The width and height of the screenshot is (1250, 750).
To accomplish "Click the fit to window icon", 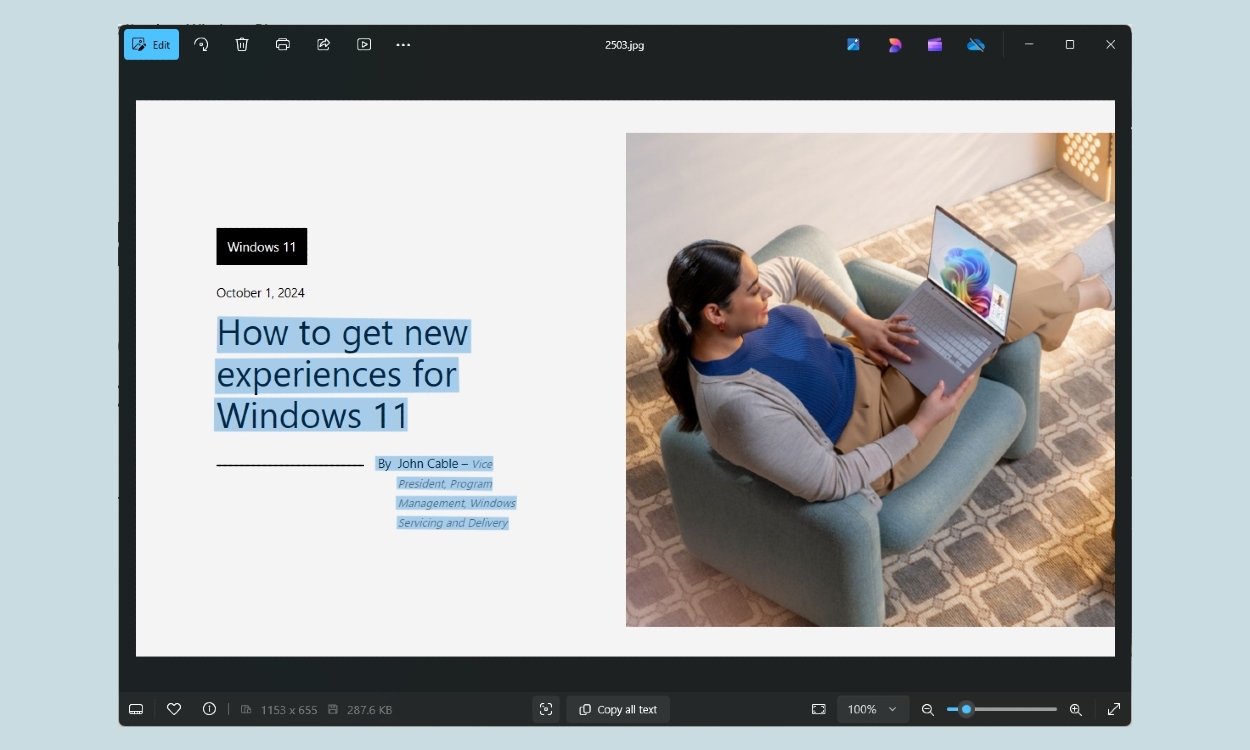I will [x=818, y=709].
